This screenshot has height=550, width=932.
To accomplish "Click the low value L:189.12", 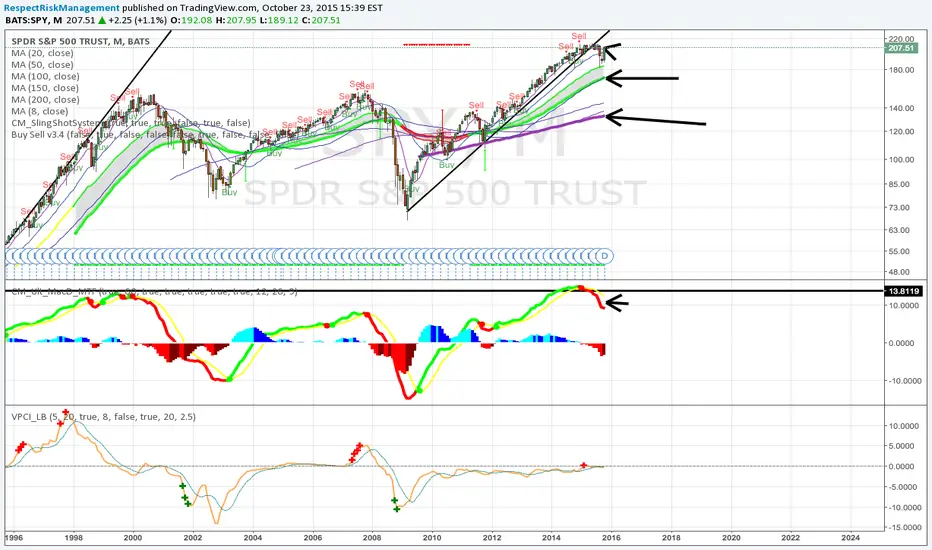I will click(x=279, y=20).
